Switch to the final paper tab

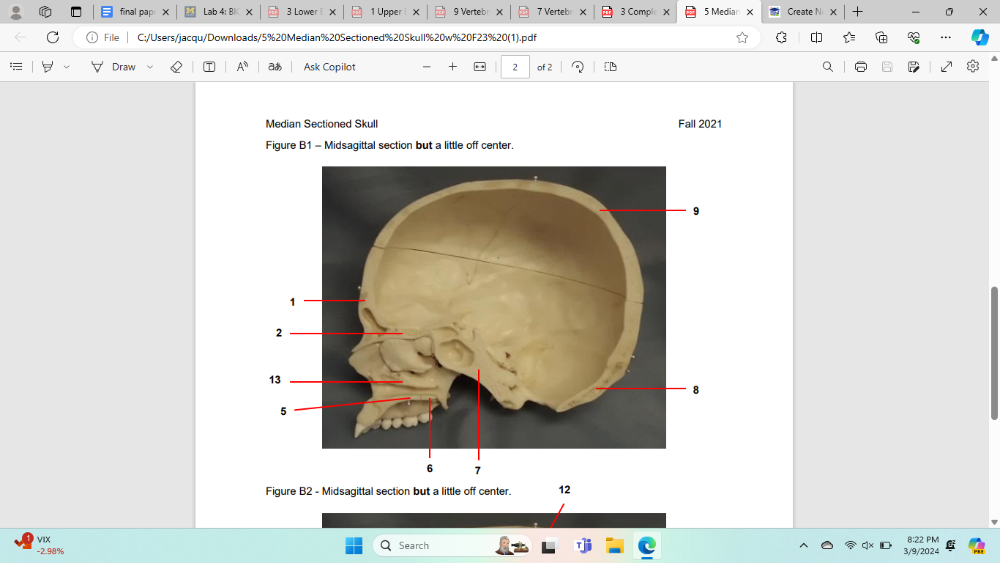pos(133,12)
